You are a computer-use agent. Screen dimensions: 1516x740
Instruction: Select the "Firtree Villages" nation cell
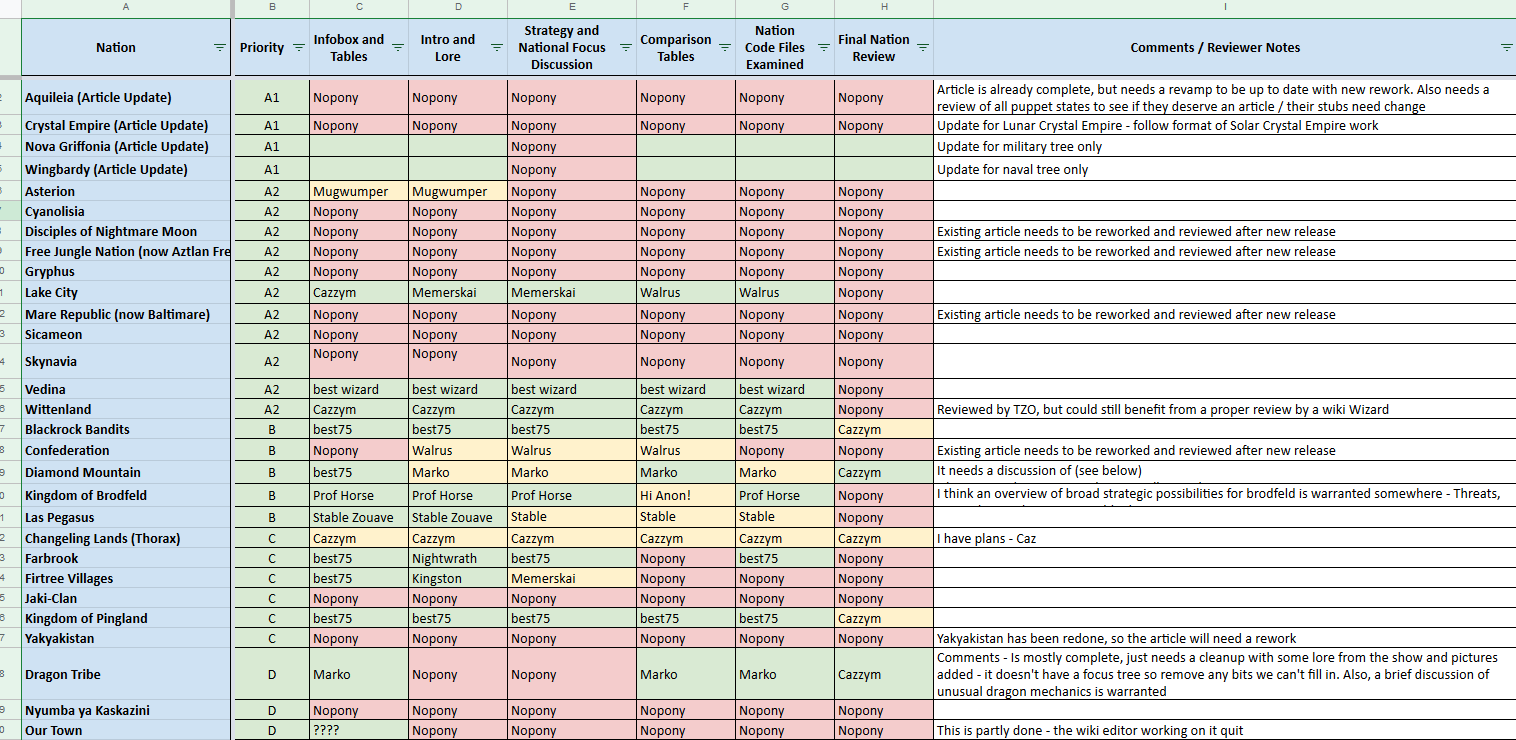click(x=126, y=579)
